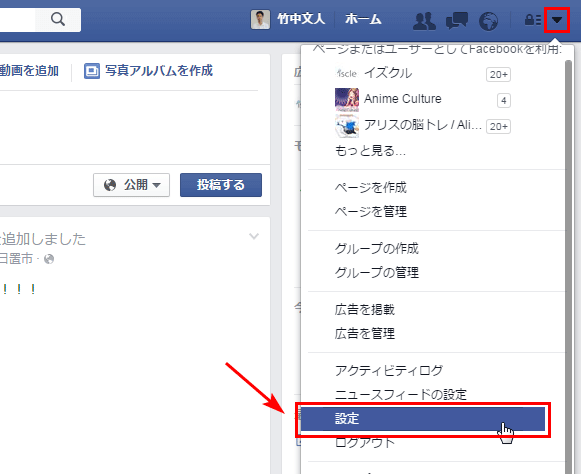Image resolution: width=581 pixels, height=474 pixels.
Task: Click the 20+ badge beside イズクル
Action: pos(498,74)
